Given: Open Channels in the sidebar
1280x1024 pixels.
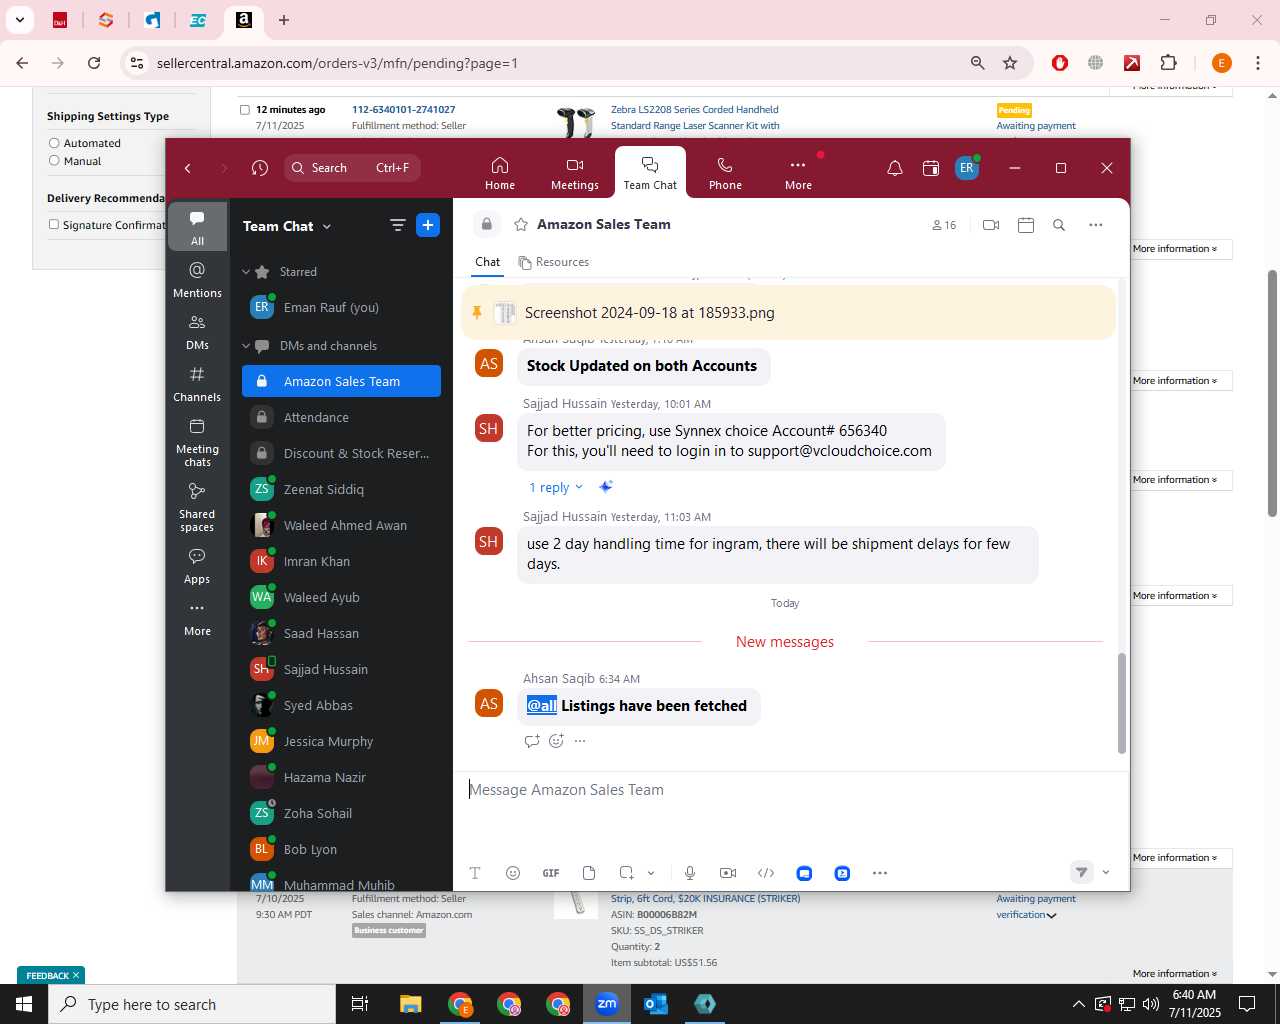Looking at the screenshot, I should coord(197,384).
